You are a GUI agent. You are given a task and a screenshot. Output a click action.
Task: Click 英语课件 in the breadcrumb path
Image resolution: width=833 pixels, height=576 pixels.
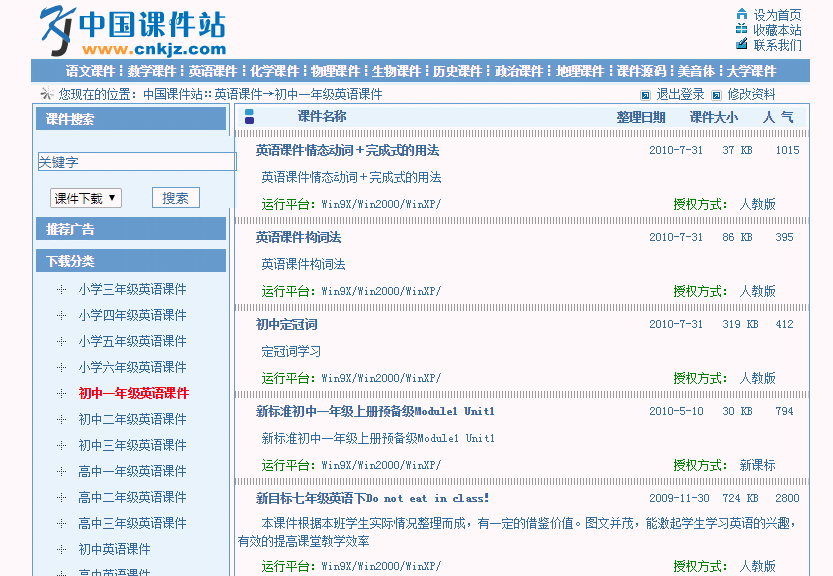(239, 95)
